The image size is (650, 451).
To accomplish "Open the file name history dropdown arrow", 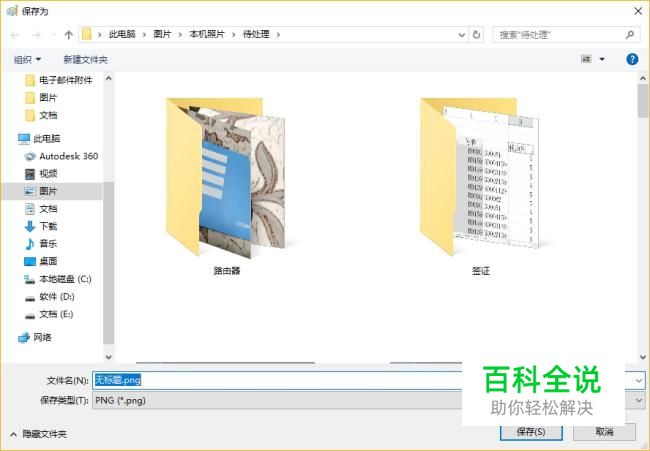I will tap(639, 380).
